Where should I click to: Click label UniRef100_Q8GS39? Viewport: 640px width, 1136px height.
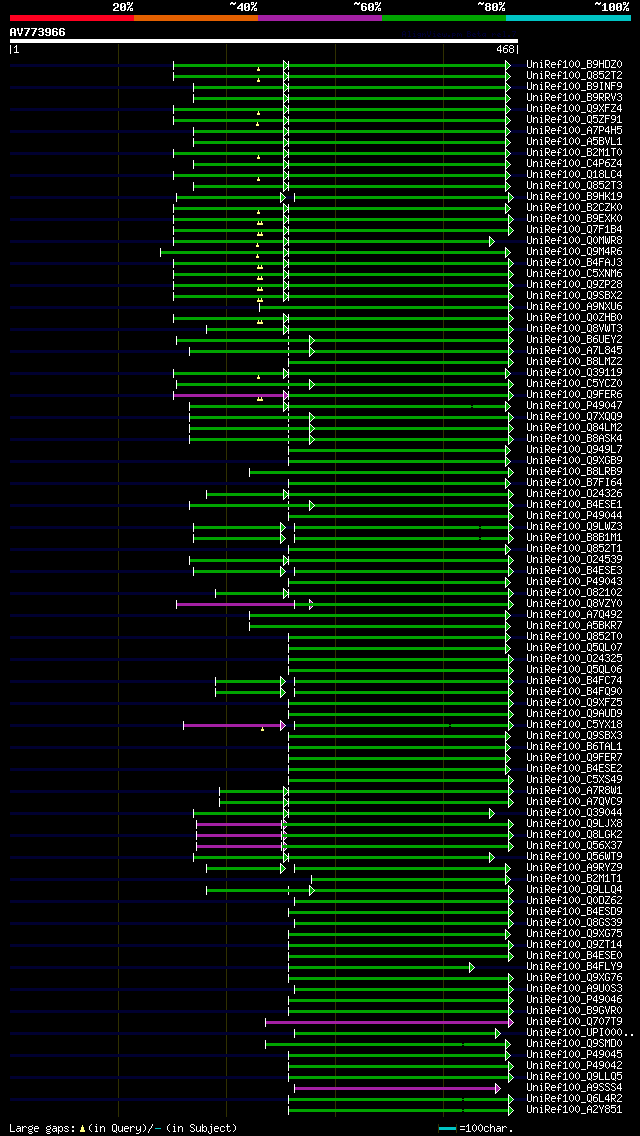574,923
